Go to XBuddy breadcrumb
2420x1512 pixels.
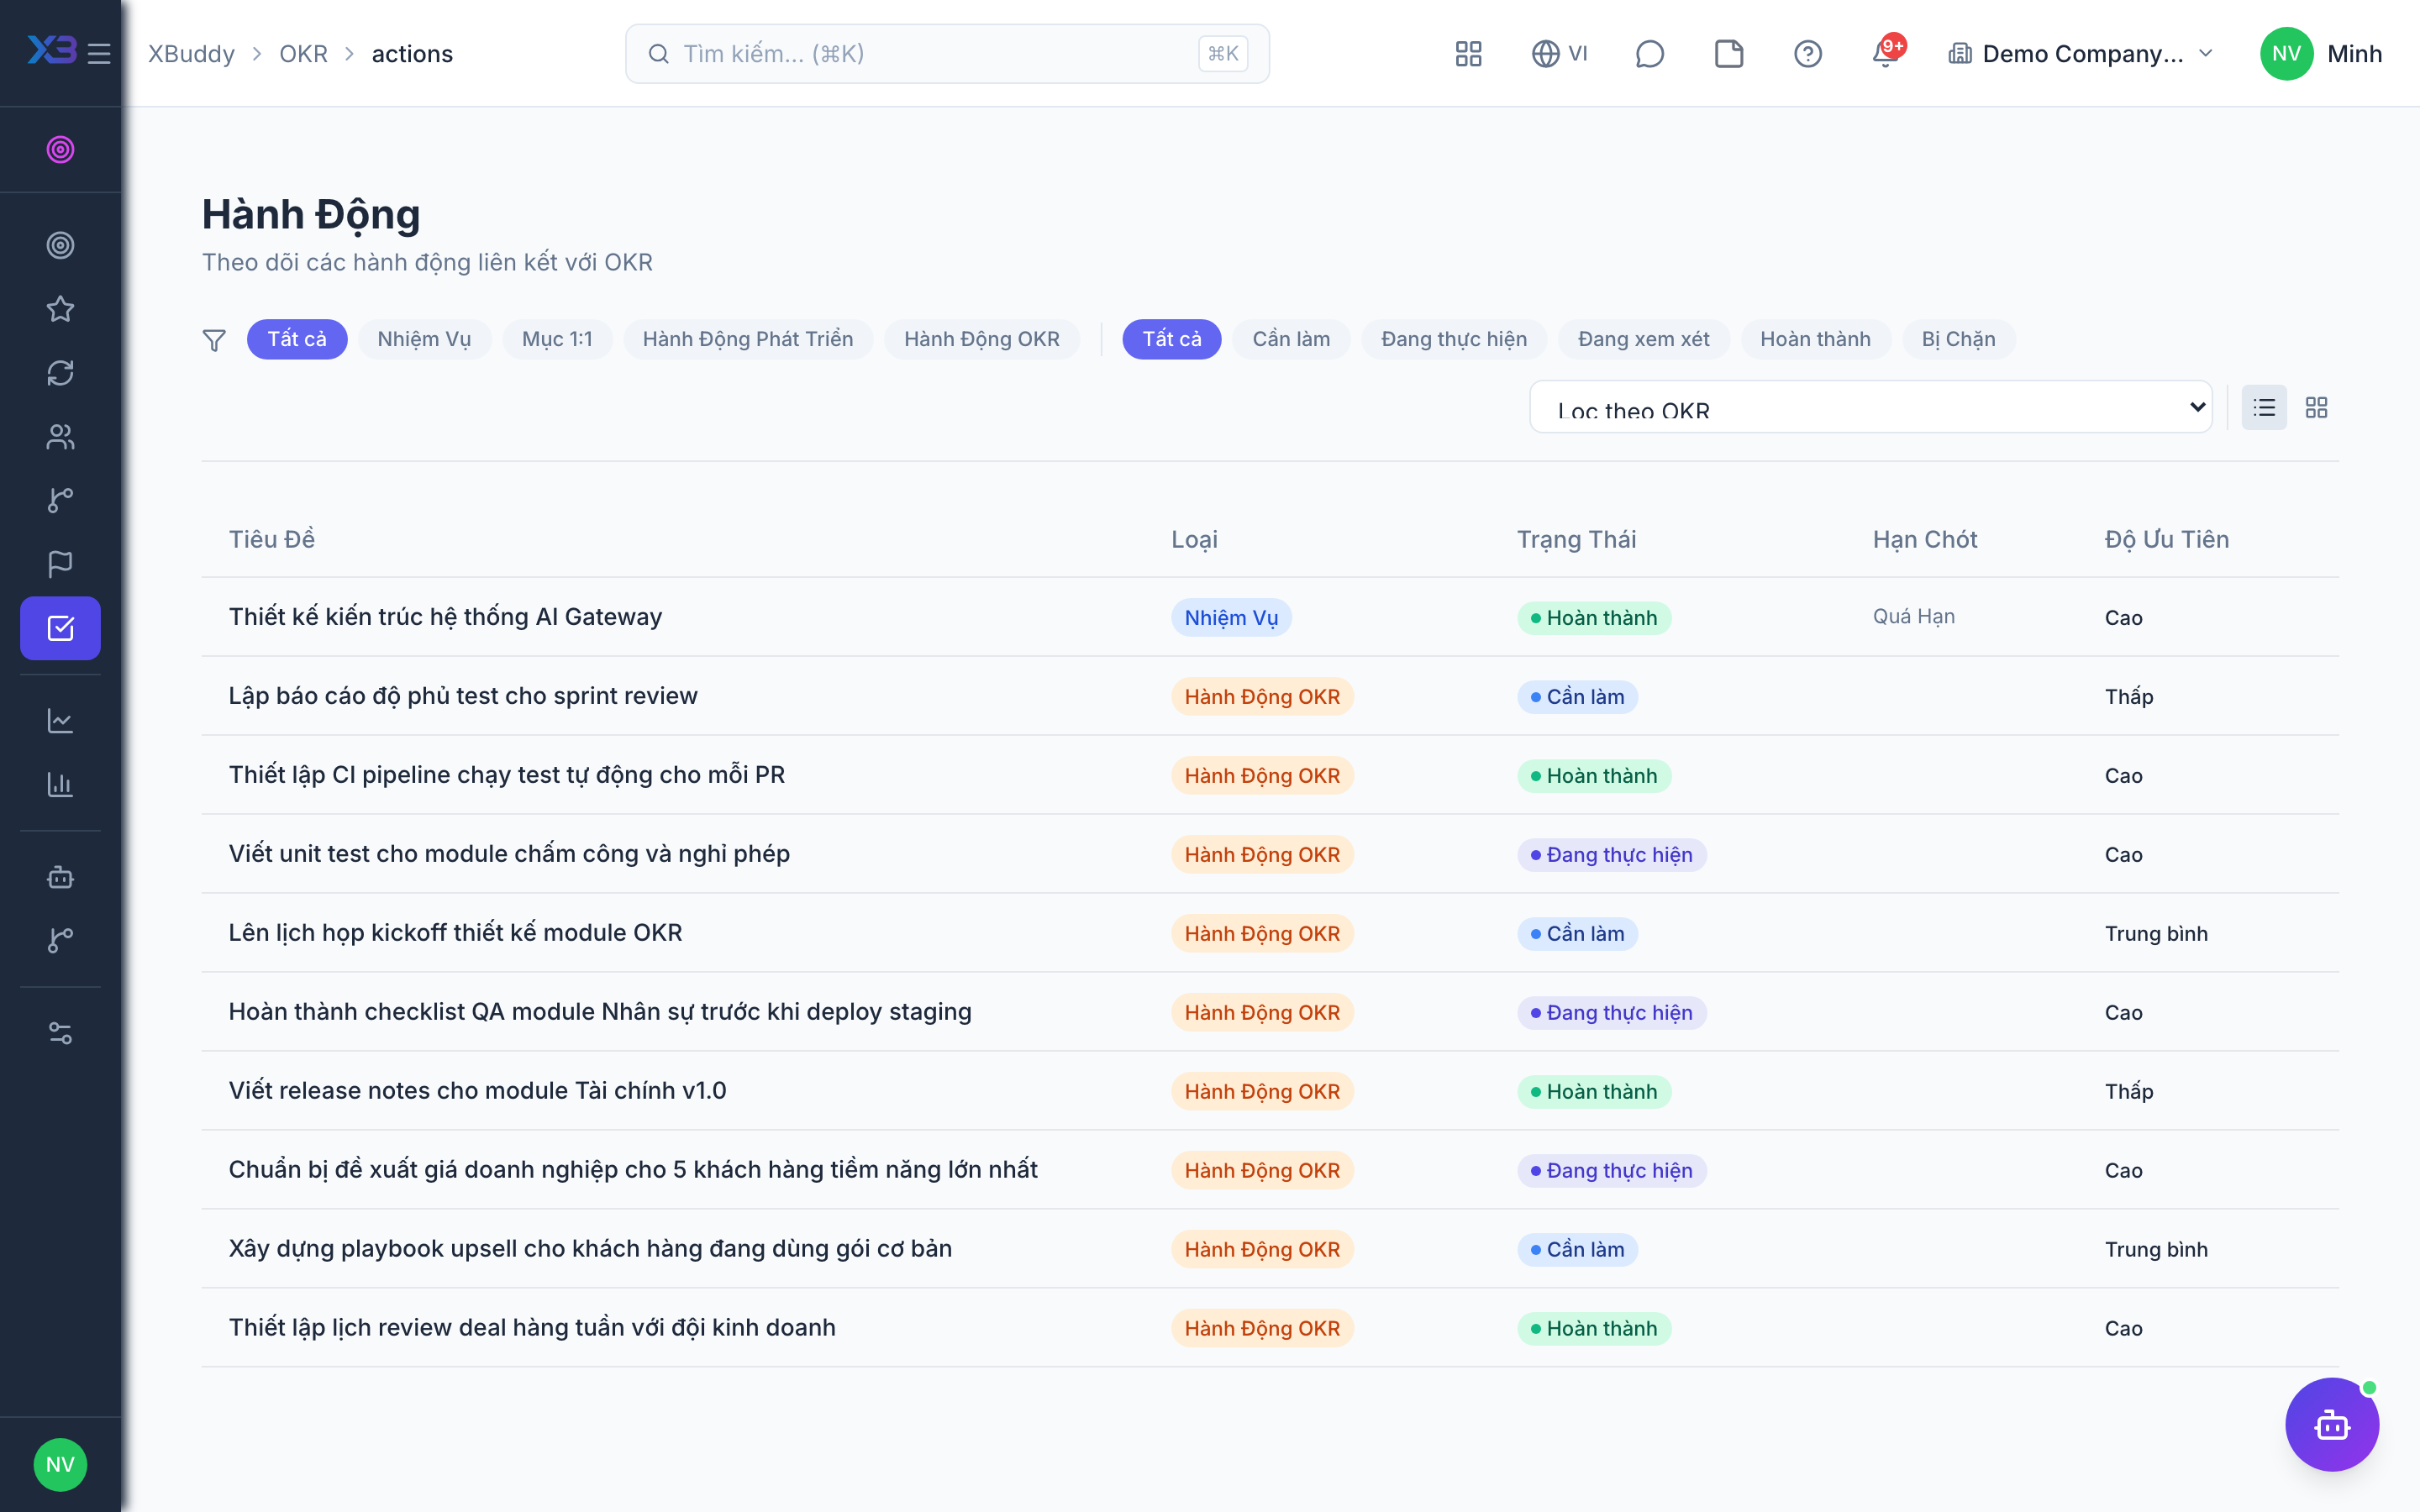click(x=191, y=54)
